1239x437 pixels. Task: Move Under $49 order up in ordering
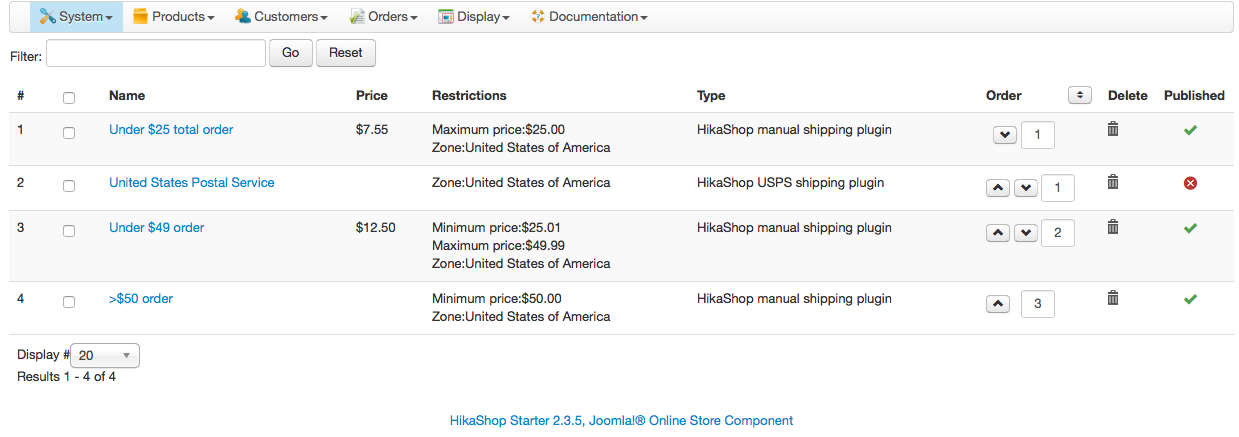click(997, 233)
